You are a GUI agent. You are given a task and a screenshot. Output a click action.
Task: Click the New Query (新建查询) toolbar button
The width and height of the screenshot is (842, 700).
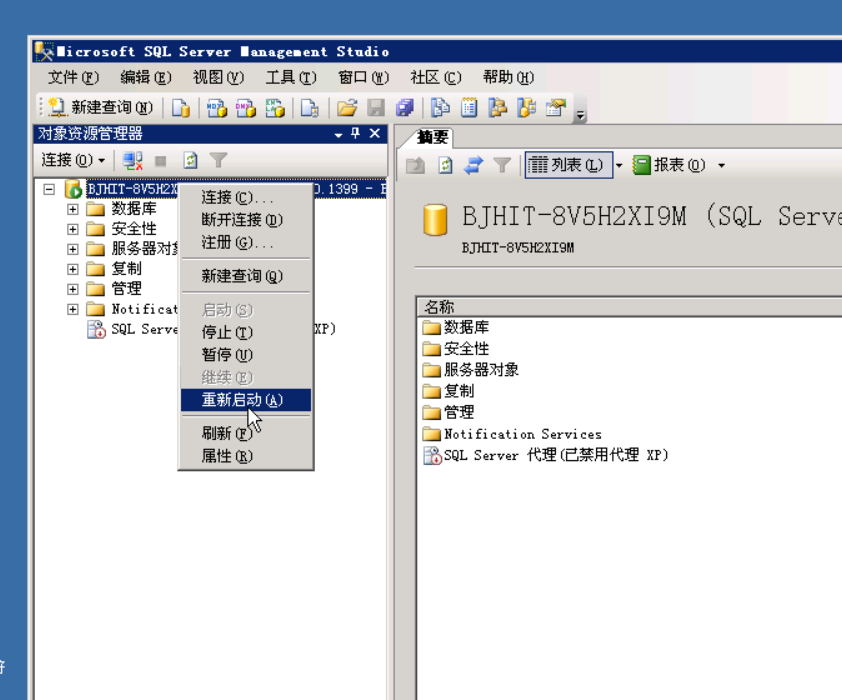point(101,108)
